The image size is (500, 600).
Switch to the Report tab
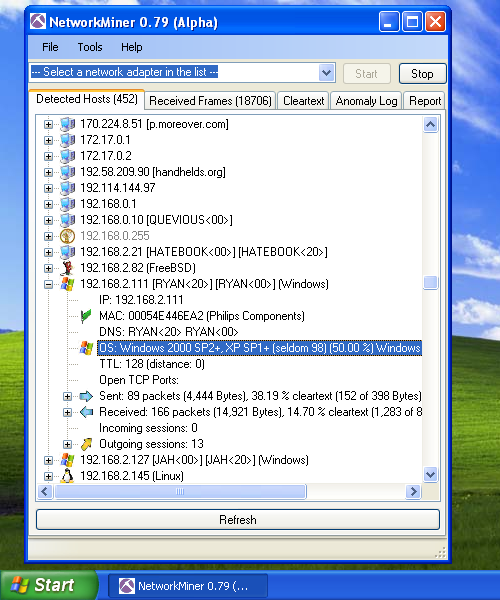(424, 101)
